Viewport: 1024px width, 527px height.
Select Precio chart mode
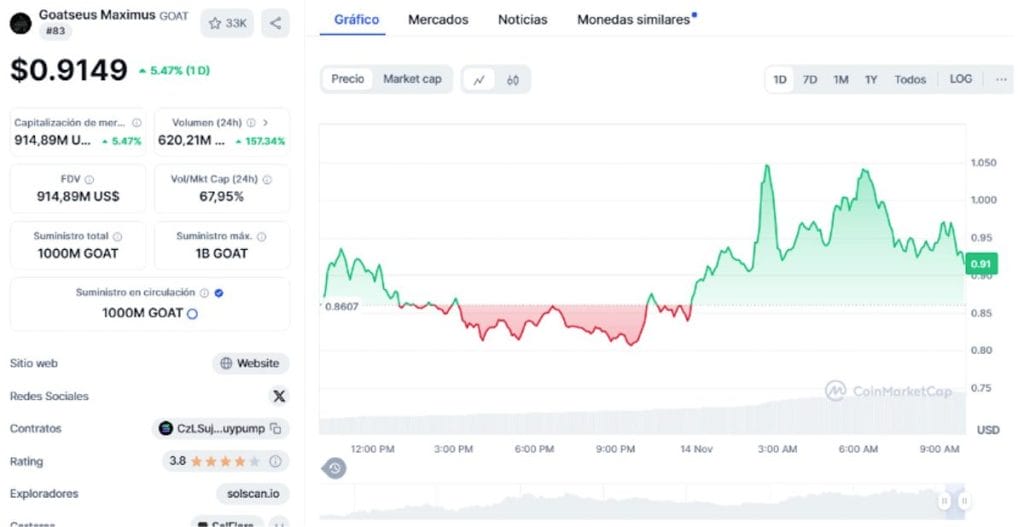pyautogui.click(x=347, y=79)
